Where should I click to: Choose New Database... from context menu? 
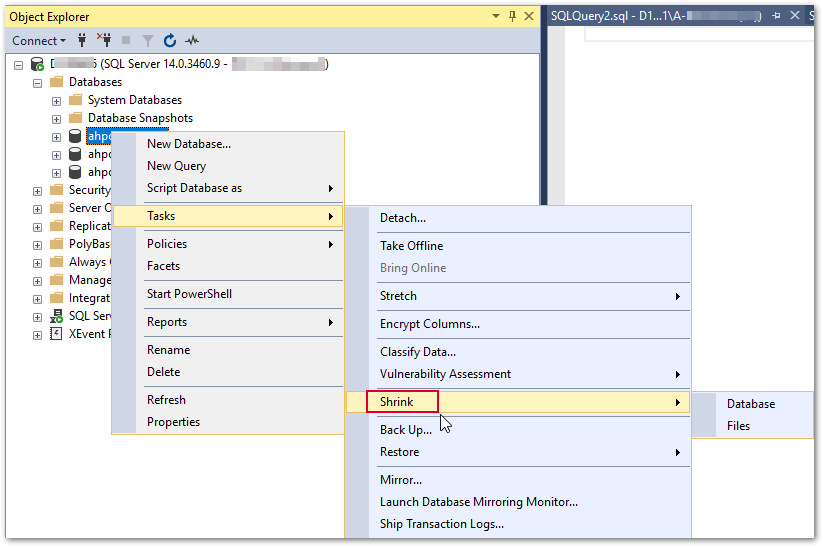(228, 144)
